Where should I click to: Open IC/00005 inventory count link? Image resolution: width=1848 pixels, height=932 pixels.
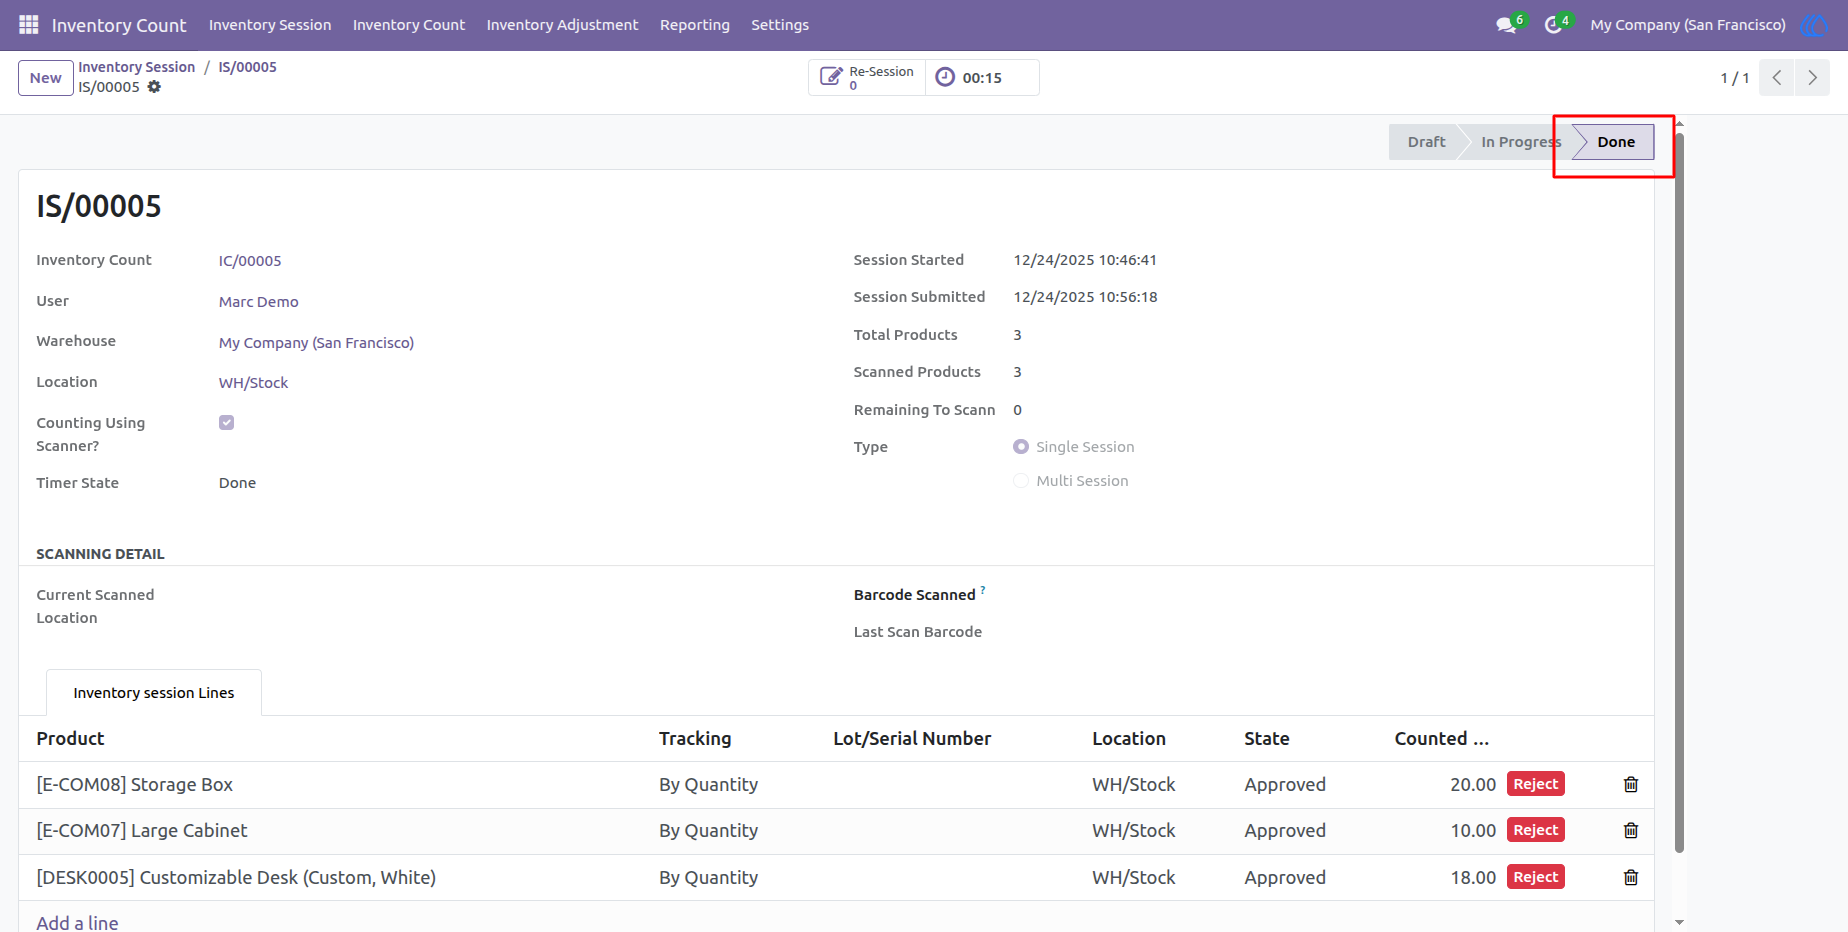click(x=250, y=261)
